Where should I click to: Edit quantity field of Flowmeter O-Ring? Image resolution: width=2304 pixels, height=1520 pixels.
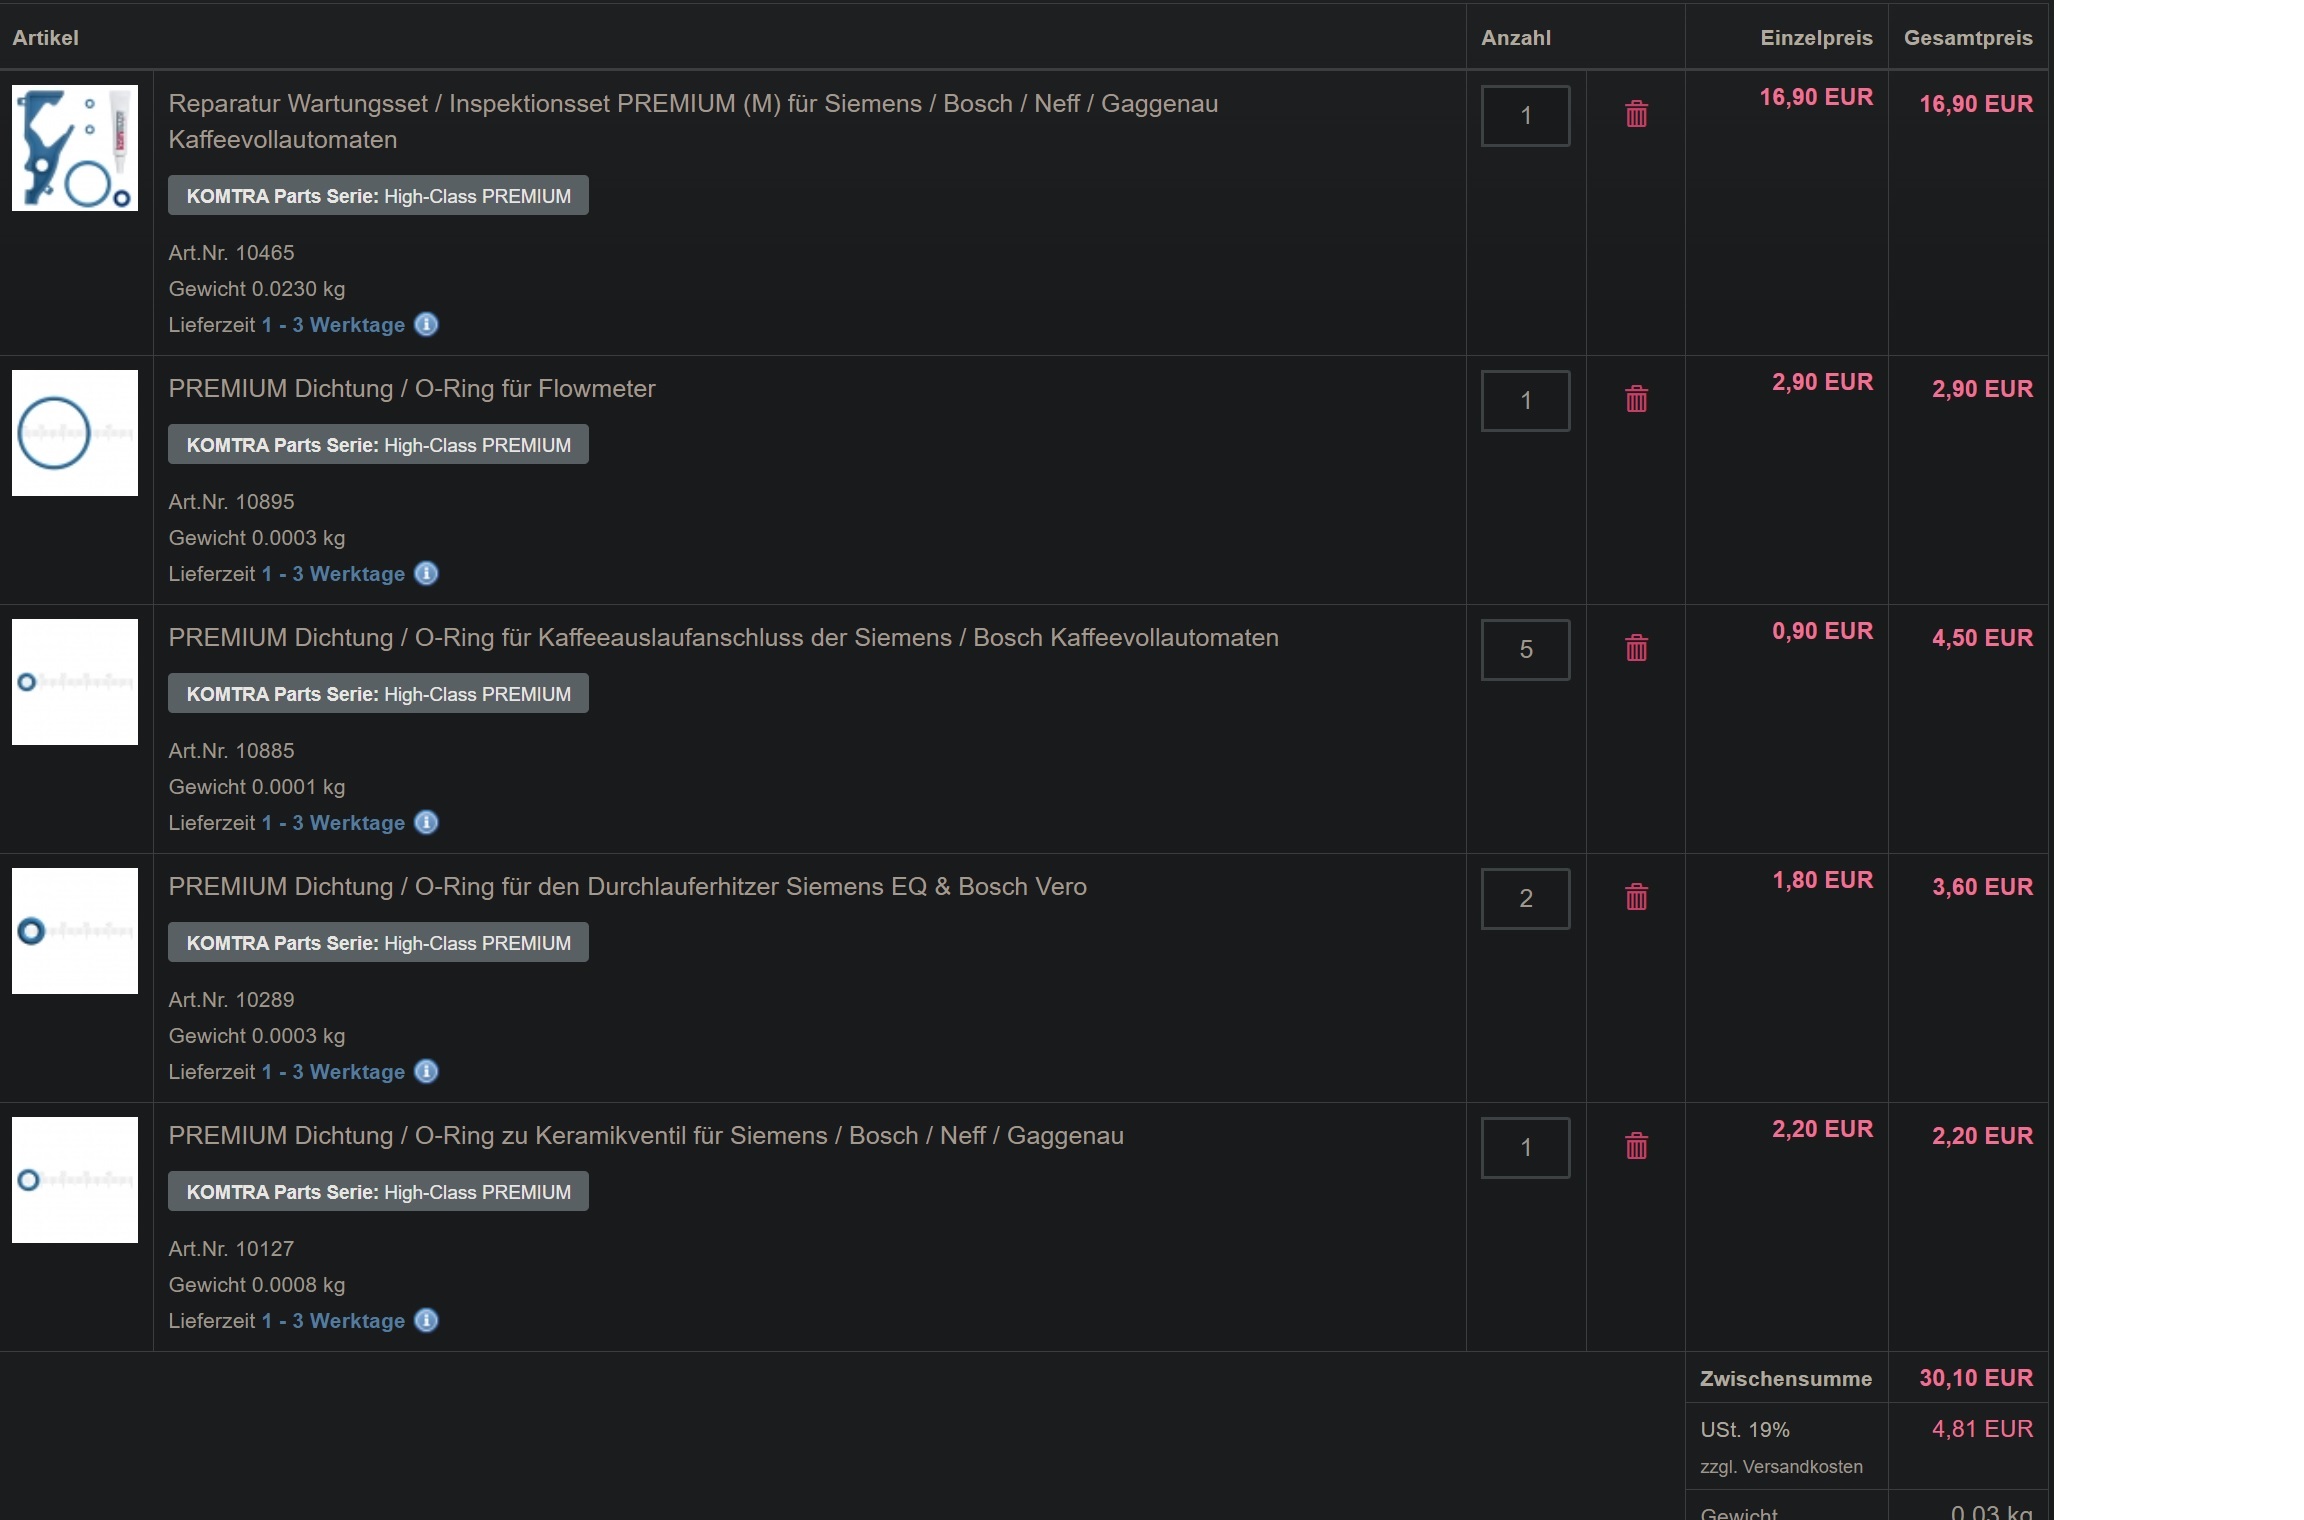[1525, 401]
